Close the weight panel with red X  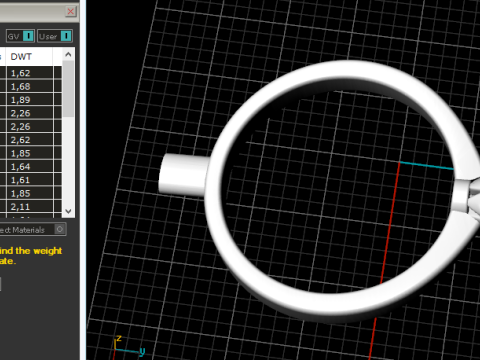[x=71, y=12]
